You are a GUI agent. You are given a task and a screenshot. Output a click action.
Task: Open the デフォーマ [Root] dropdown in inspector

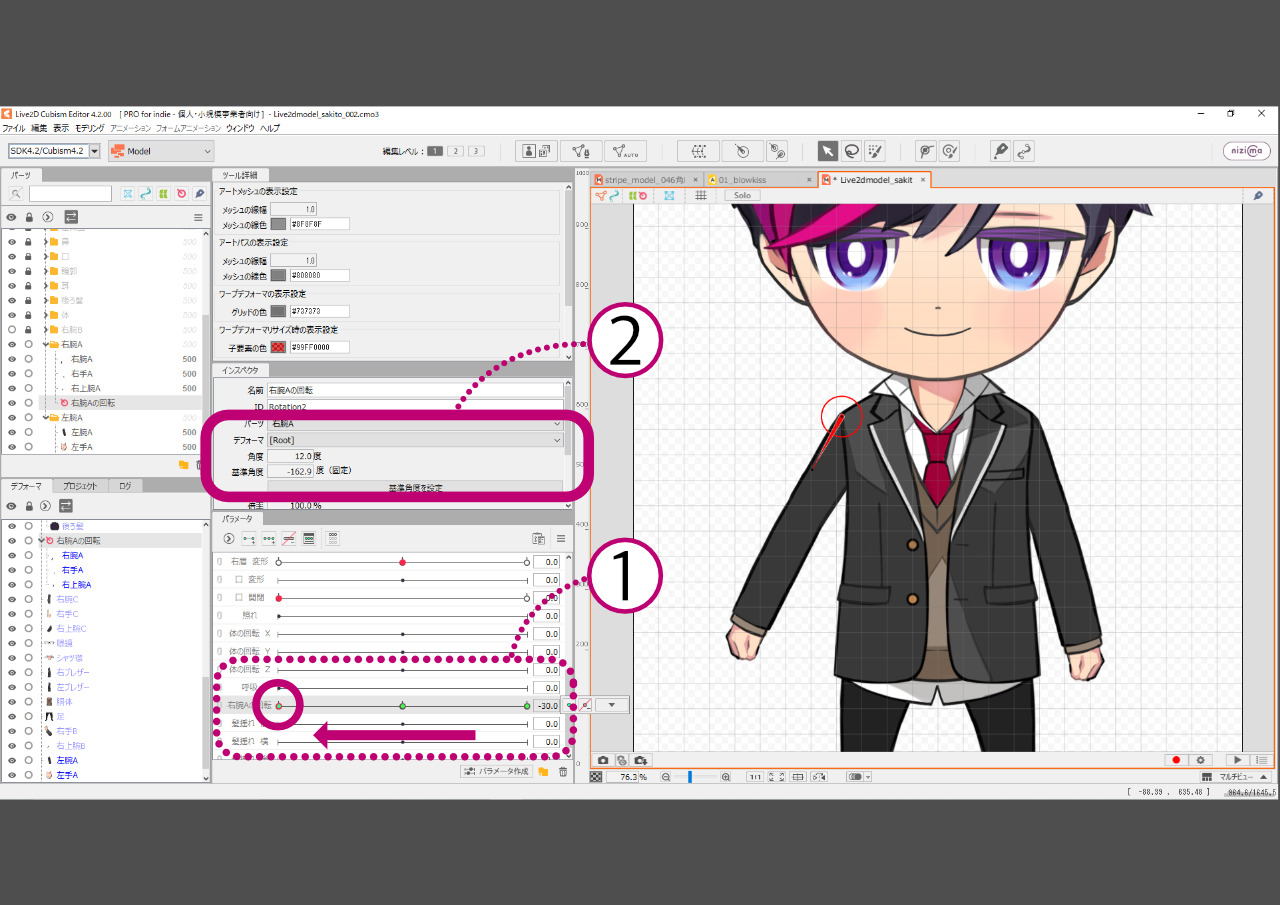(416, 439)
